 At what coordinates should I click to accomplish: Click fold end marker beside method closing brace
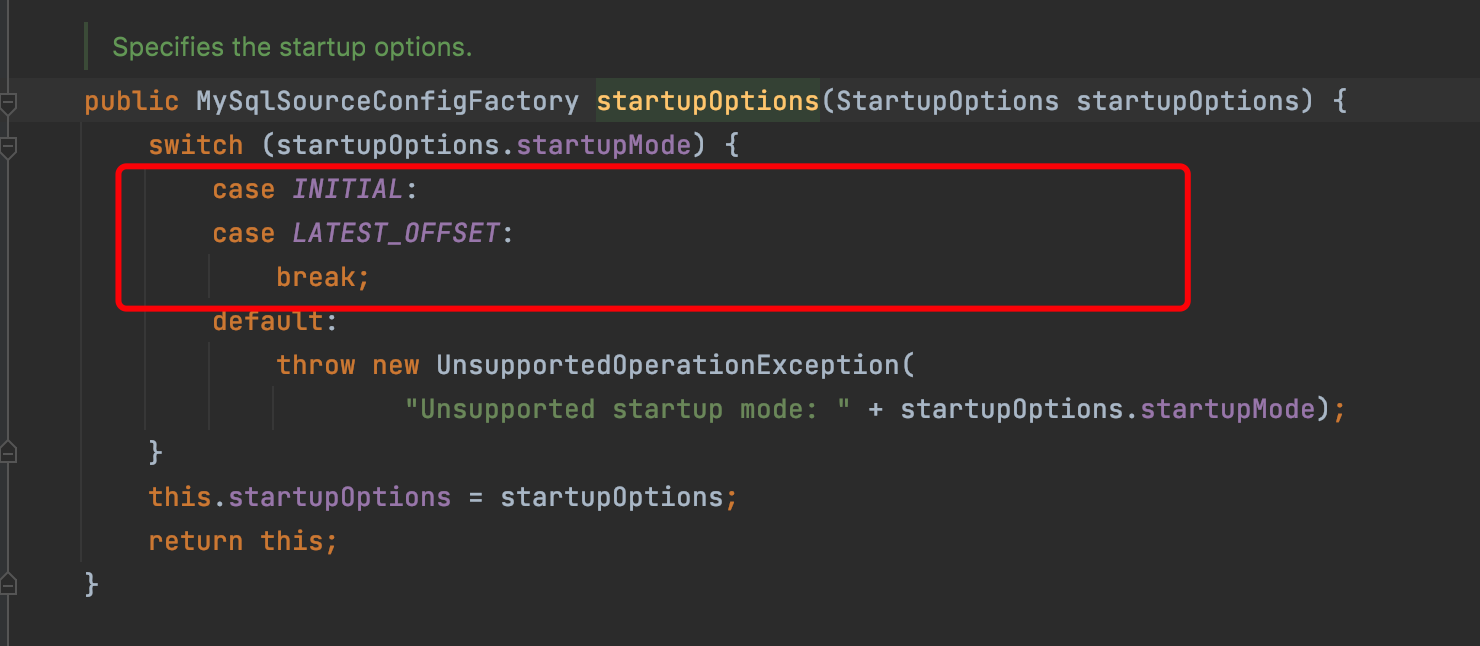(x=9, y=585)
